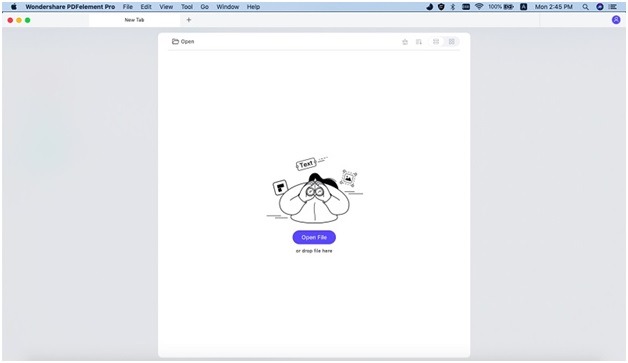Click the purple Open File button
The image size is (628, 363).
click(314, 237)
